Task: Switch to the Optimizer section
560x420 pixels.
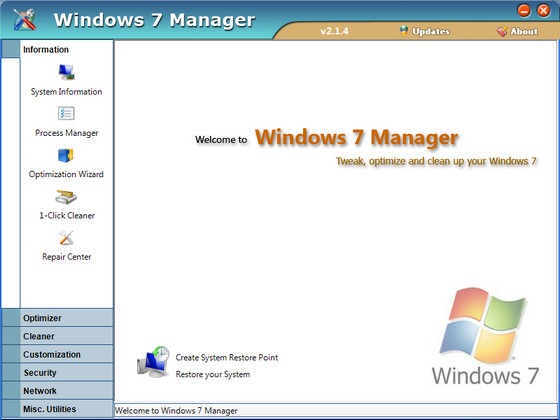Action: pos(57,318)
